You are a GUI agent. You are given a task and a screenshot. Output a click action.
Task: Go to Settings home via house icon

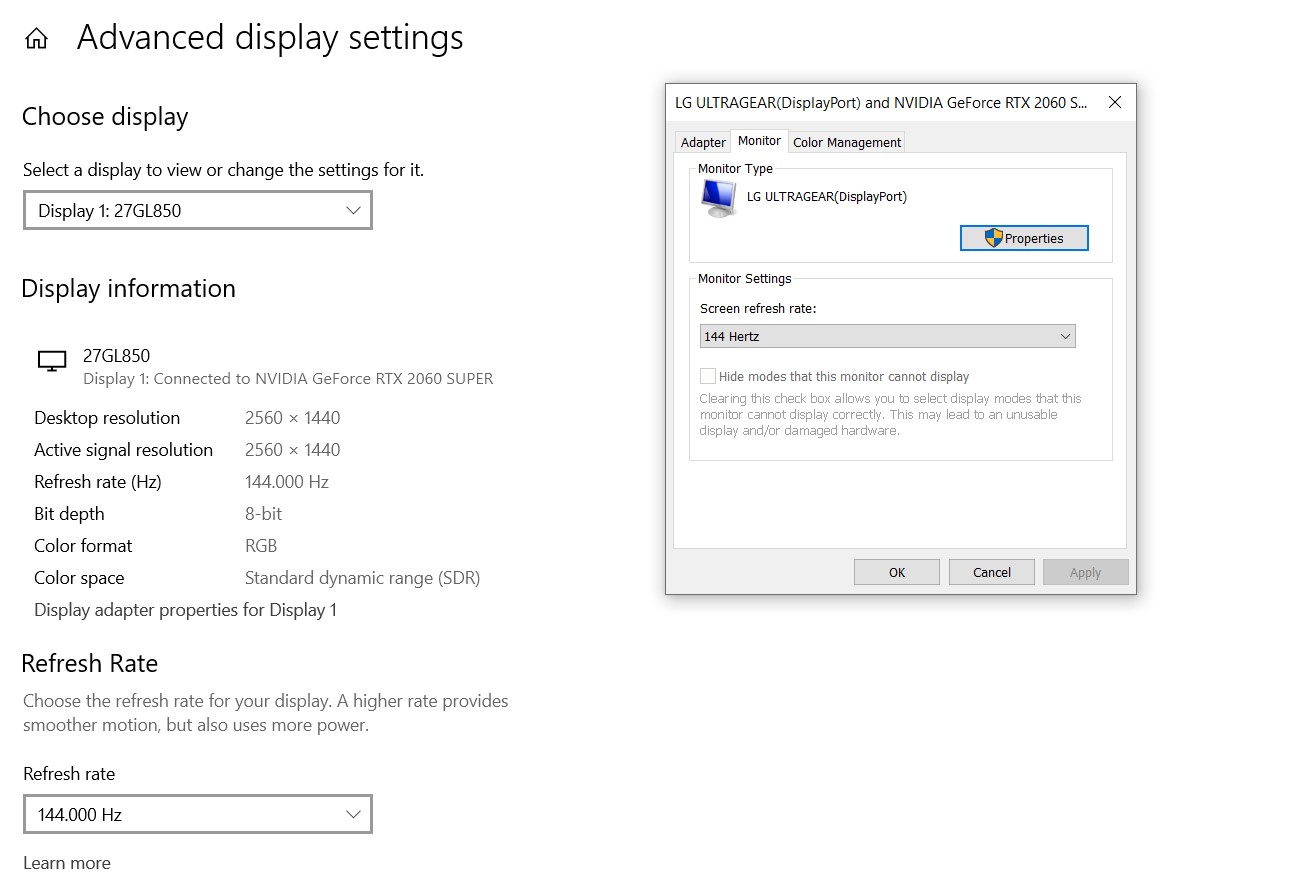[x=36, y=39]
